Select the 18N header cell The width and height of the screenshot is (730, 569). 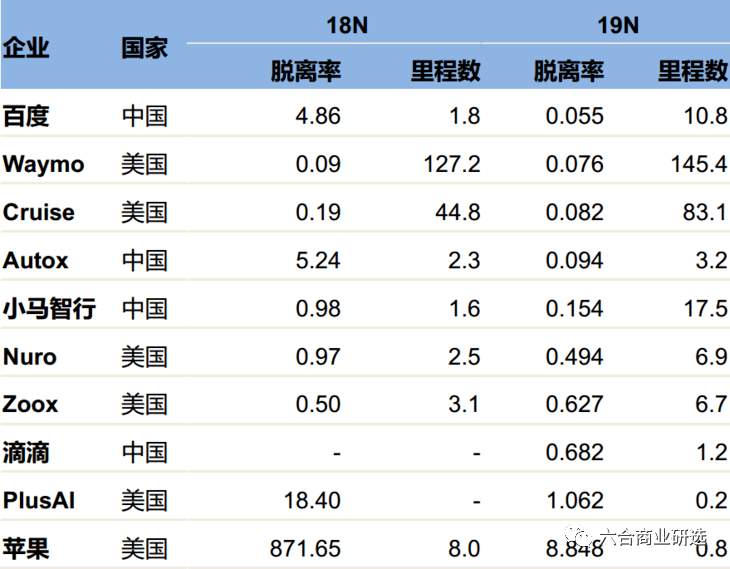pyautogui.click(x=347, y=25)
